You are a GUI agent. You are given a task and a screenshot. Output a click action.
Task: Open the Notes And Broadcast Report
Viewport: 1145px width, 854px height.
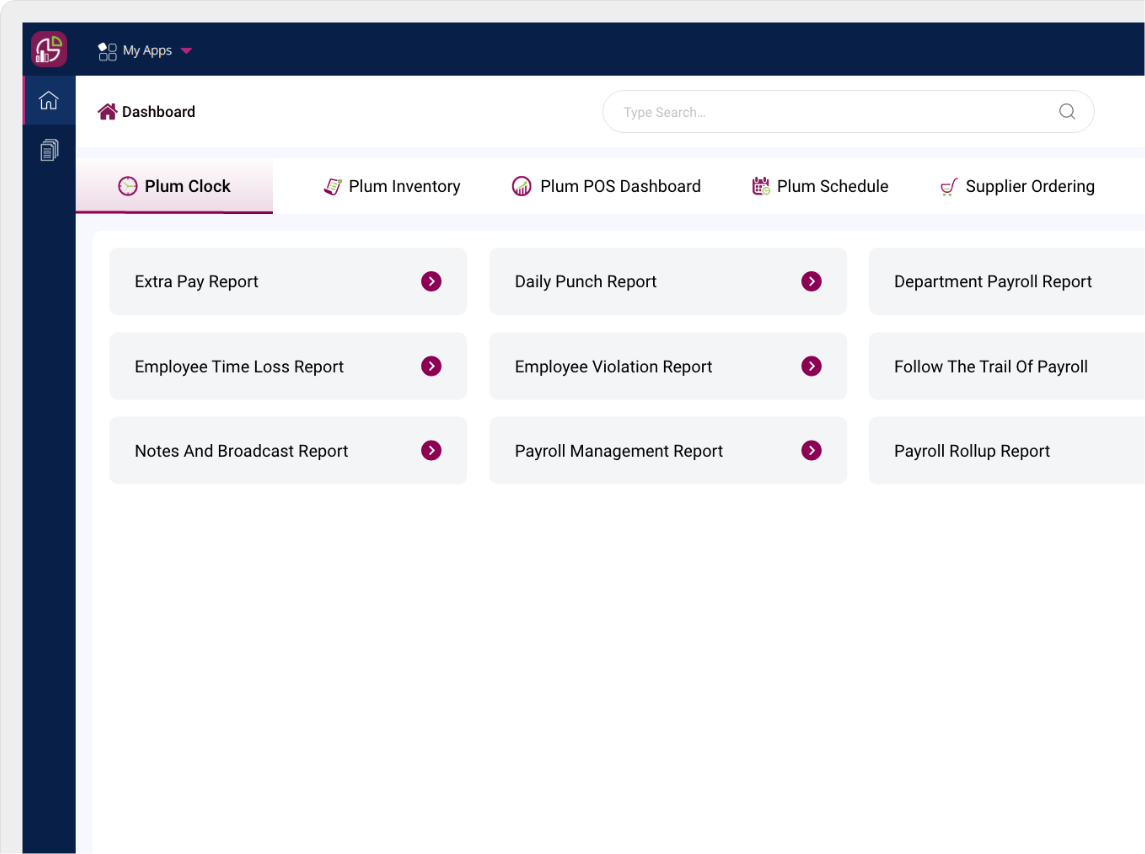tap(287, 450)
